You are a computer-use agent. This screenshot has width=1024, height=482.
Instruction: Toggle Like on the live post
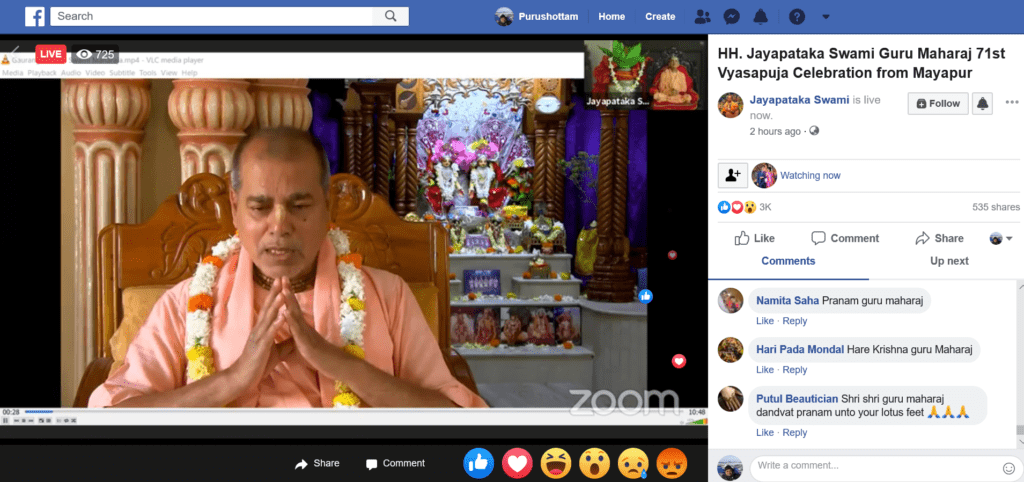(x=755, y=238)
